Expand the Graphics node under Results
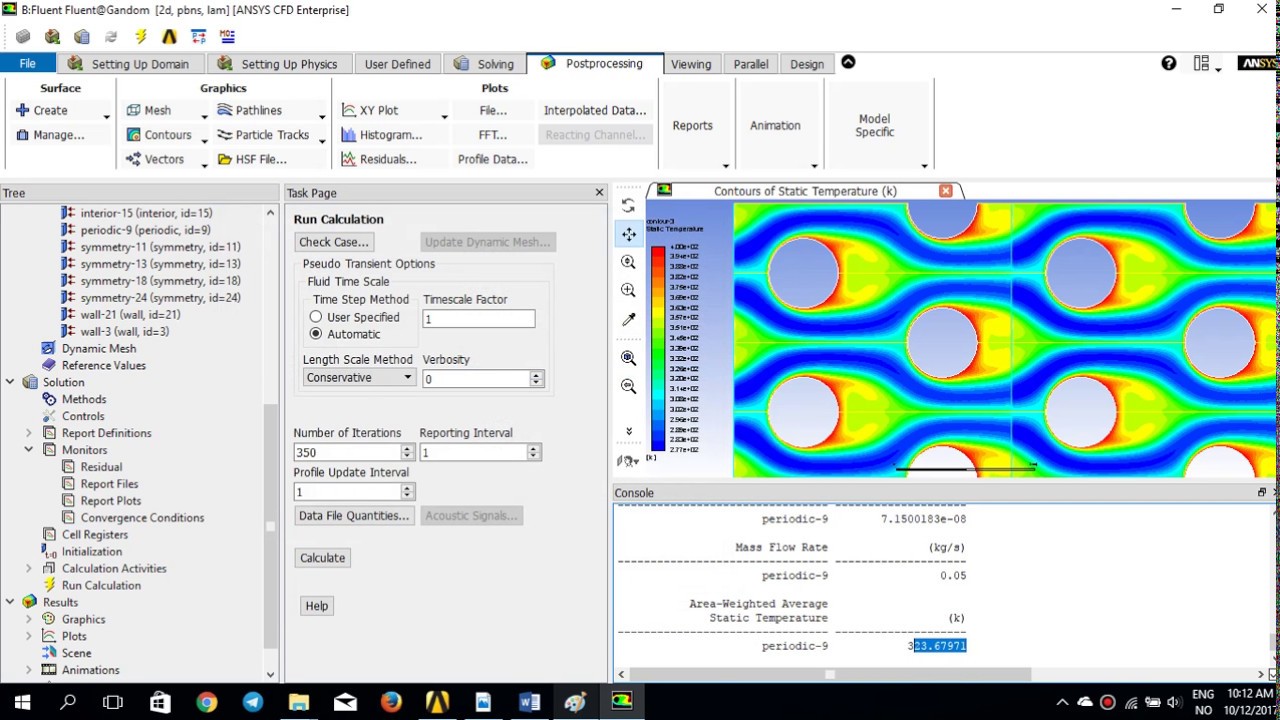Screen dimensions: 1280x720 (x=29, y=619)
